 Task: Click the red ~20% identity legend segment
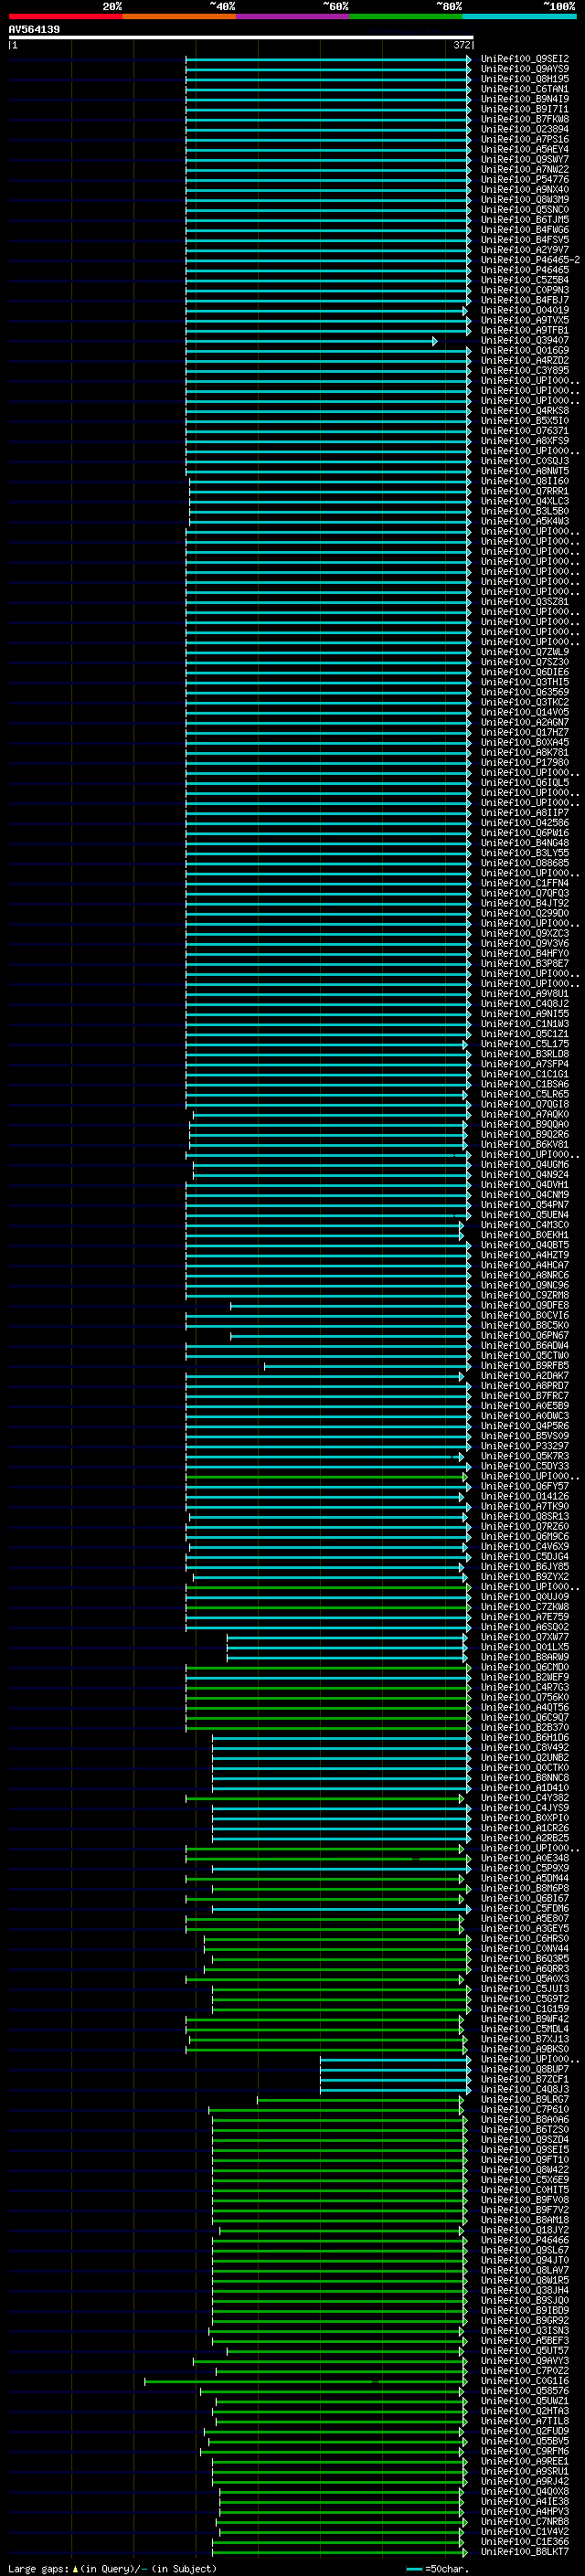click(x=65, y=16)
